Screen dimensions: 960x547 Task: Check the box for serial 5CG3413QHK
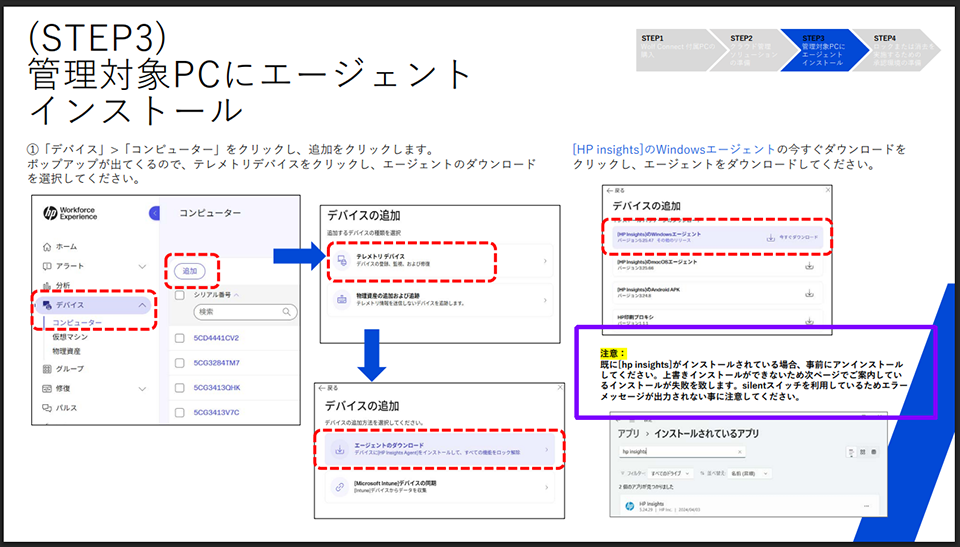pyautogui.click(x=180, y=388)
